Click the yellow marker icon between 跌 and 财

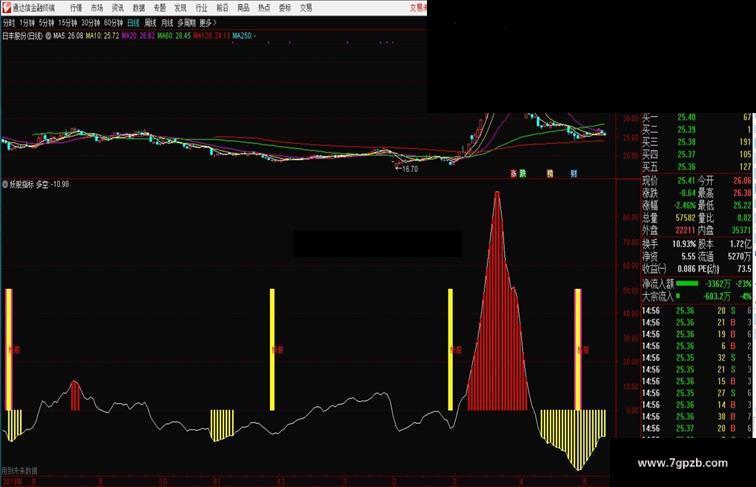click(x=550, y=174)
